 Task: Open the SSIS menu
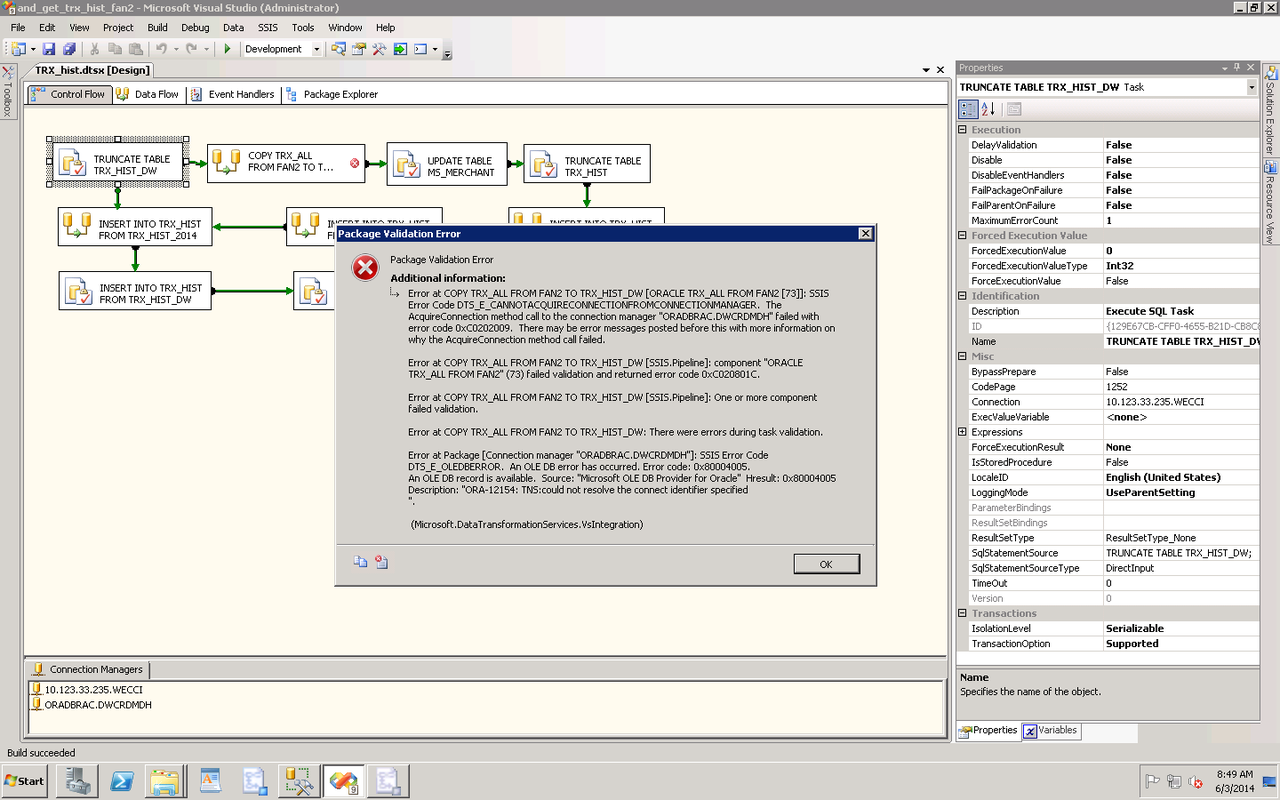tap(268, 28)
